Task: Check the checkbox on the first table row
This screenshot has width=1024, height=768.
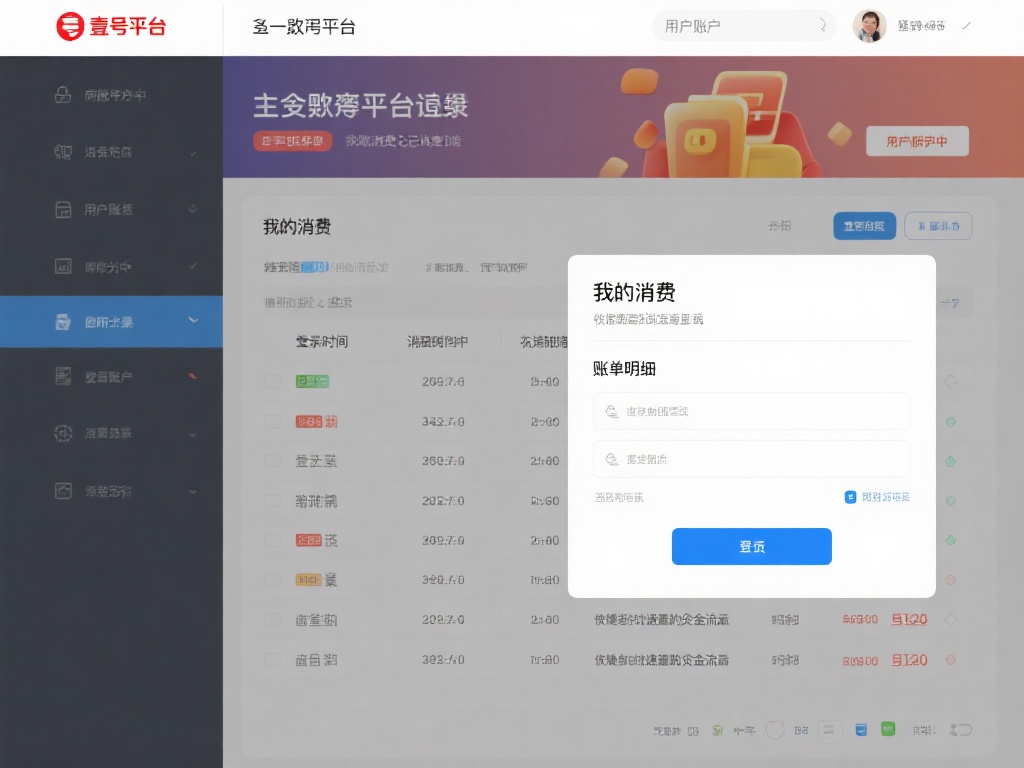Action: pos(272,381)
